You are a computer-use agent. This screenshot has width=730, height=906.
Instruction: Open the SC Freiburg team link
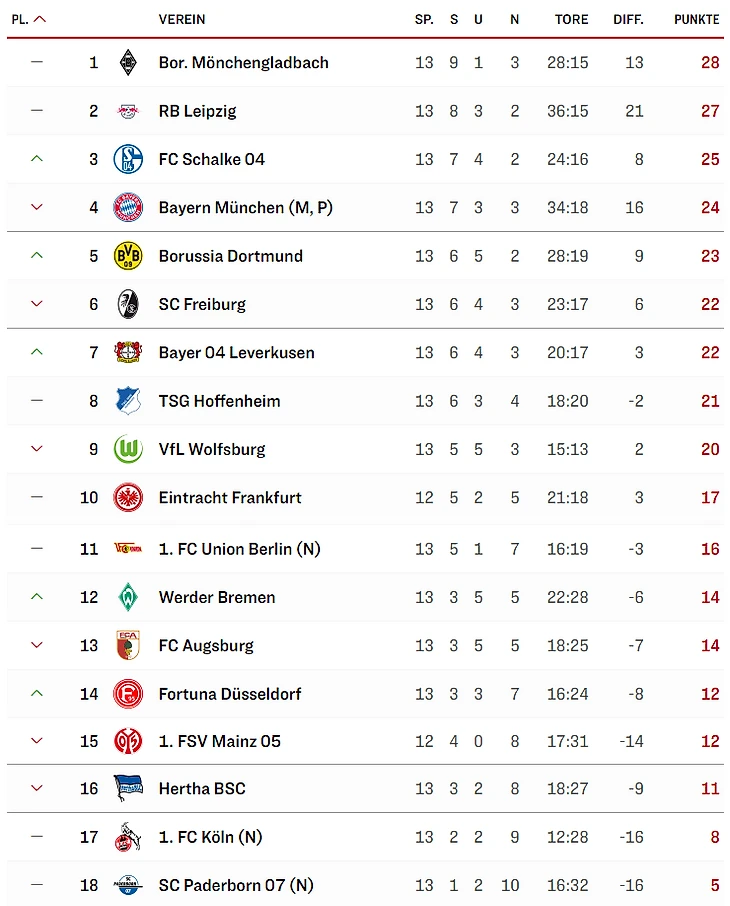pyautogui.click(x=202, y=304)
